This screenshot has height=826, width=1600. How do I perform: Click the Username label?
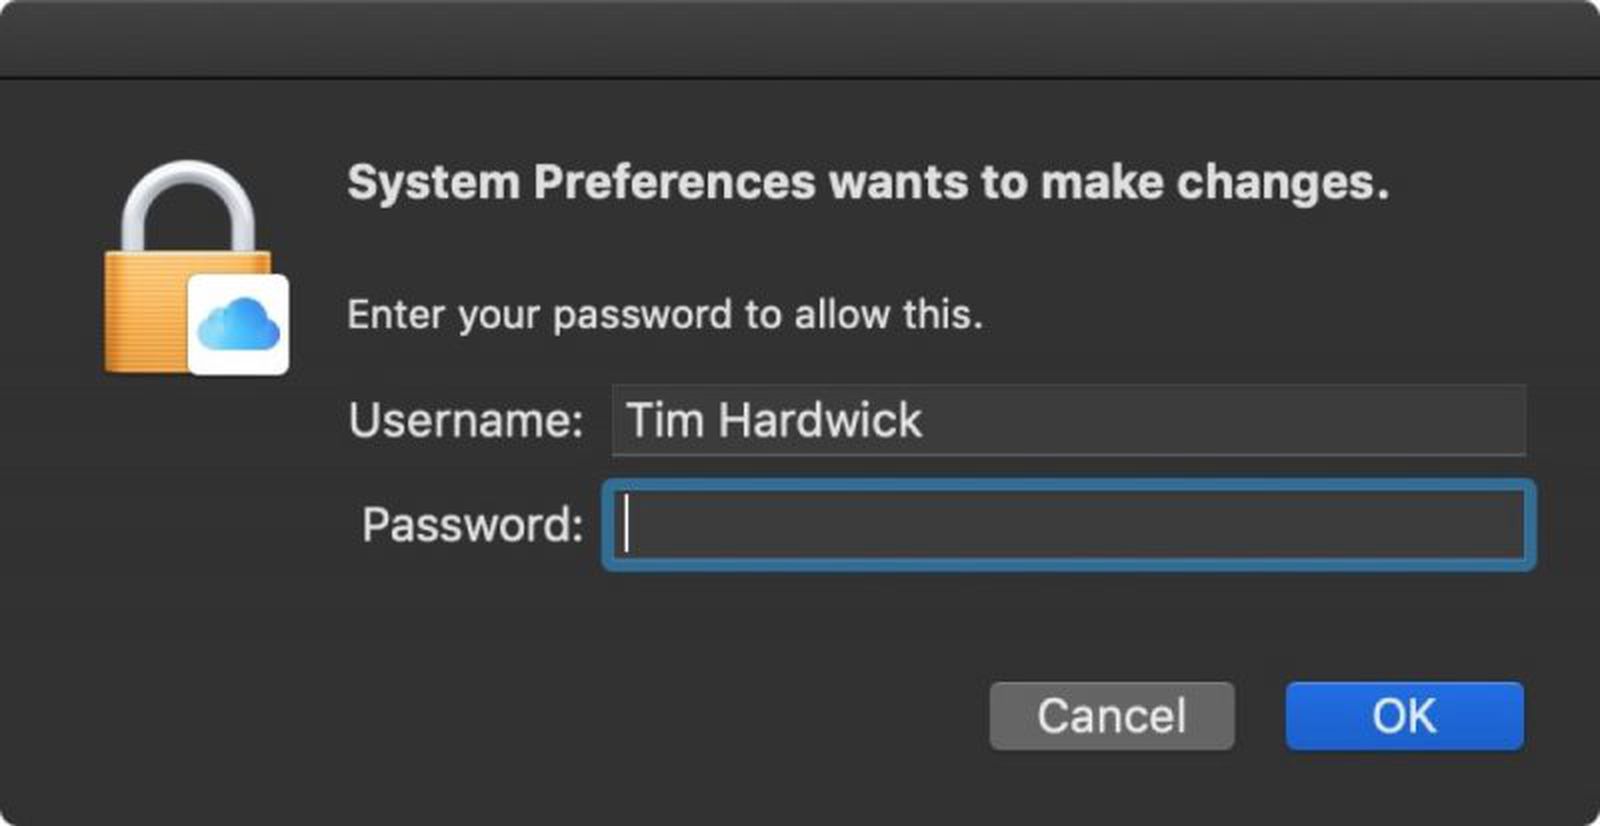(x=465, y=420)
